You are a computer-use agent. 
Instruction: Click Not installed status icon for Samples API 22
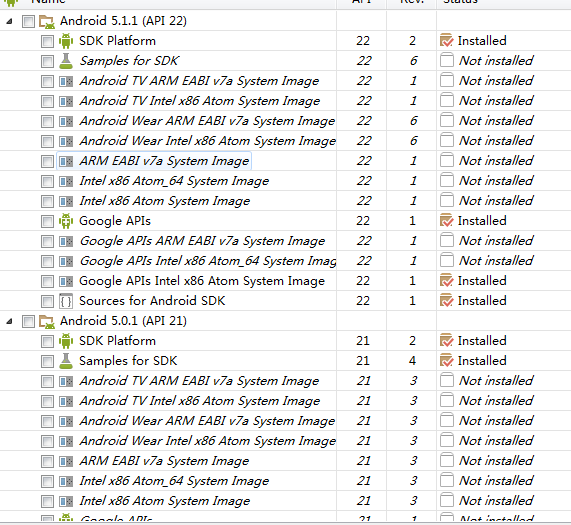tap(446, 60)
